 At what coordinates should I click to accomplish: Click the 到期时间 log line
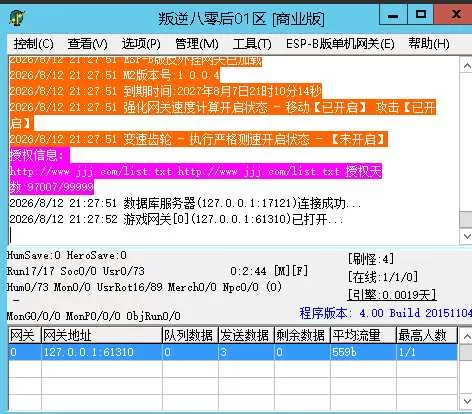click(x=166, y=91)
